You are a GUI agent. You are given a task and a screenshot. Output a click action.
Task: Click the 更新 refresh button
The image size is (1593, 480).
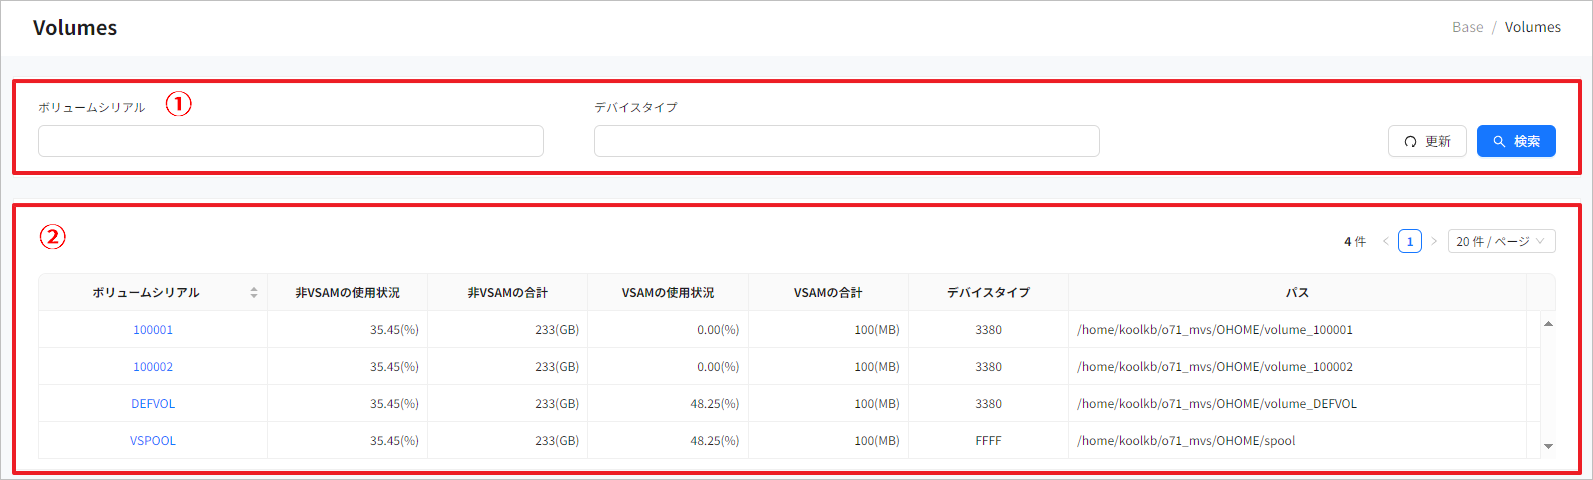(1427, 141)
